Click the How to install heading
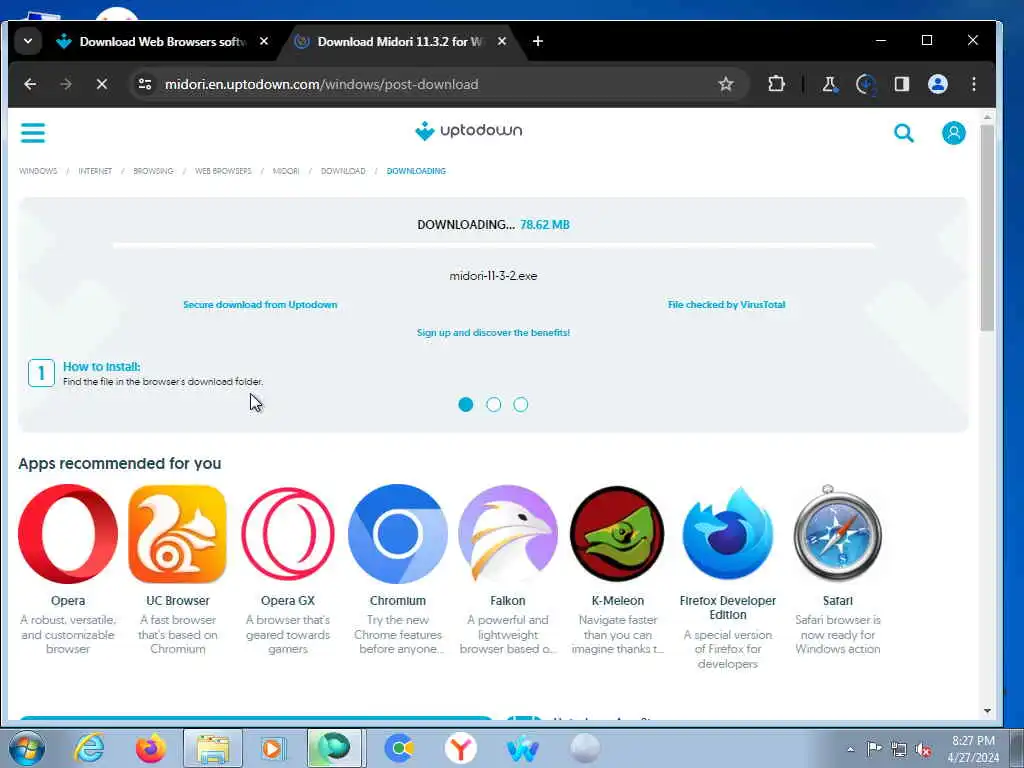Image resolution: width=1024 pixels, height=768 pixels. (x=101, y=366)
